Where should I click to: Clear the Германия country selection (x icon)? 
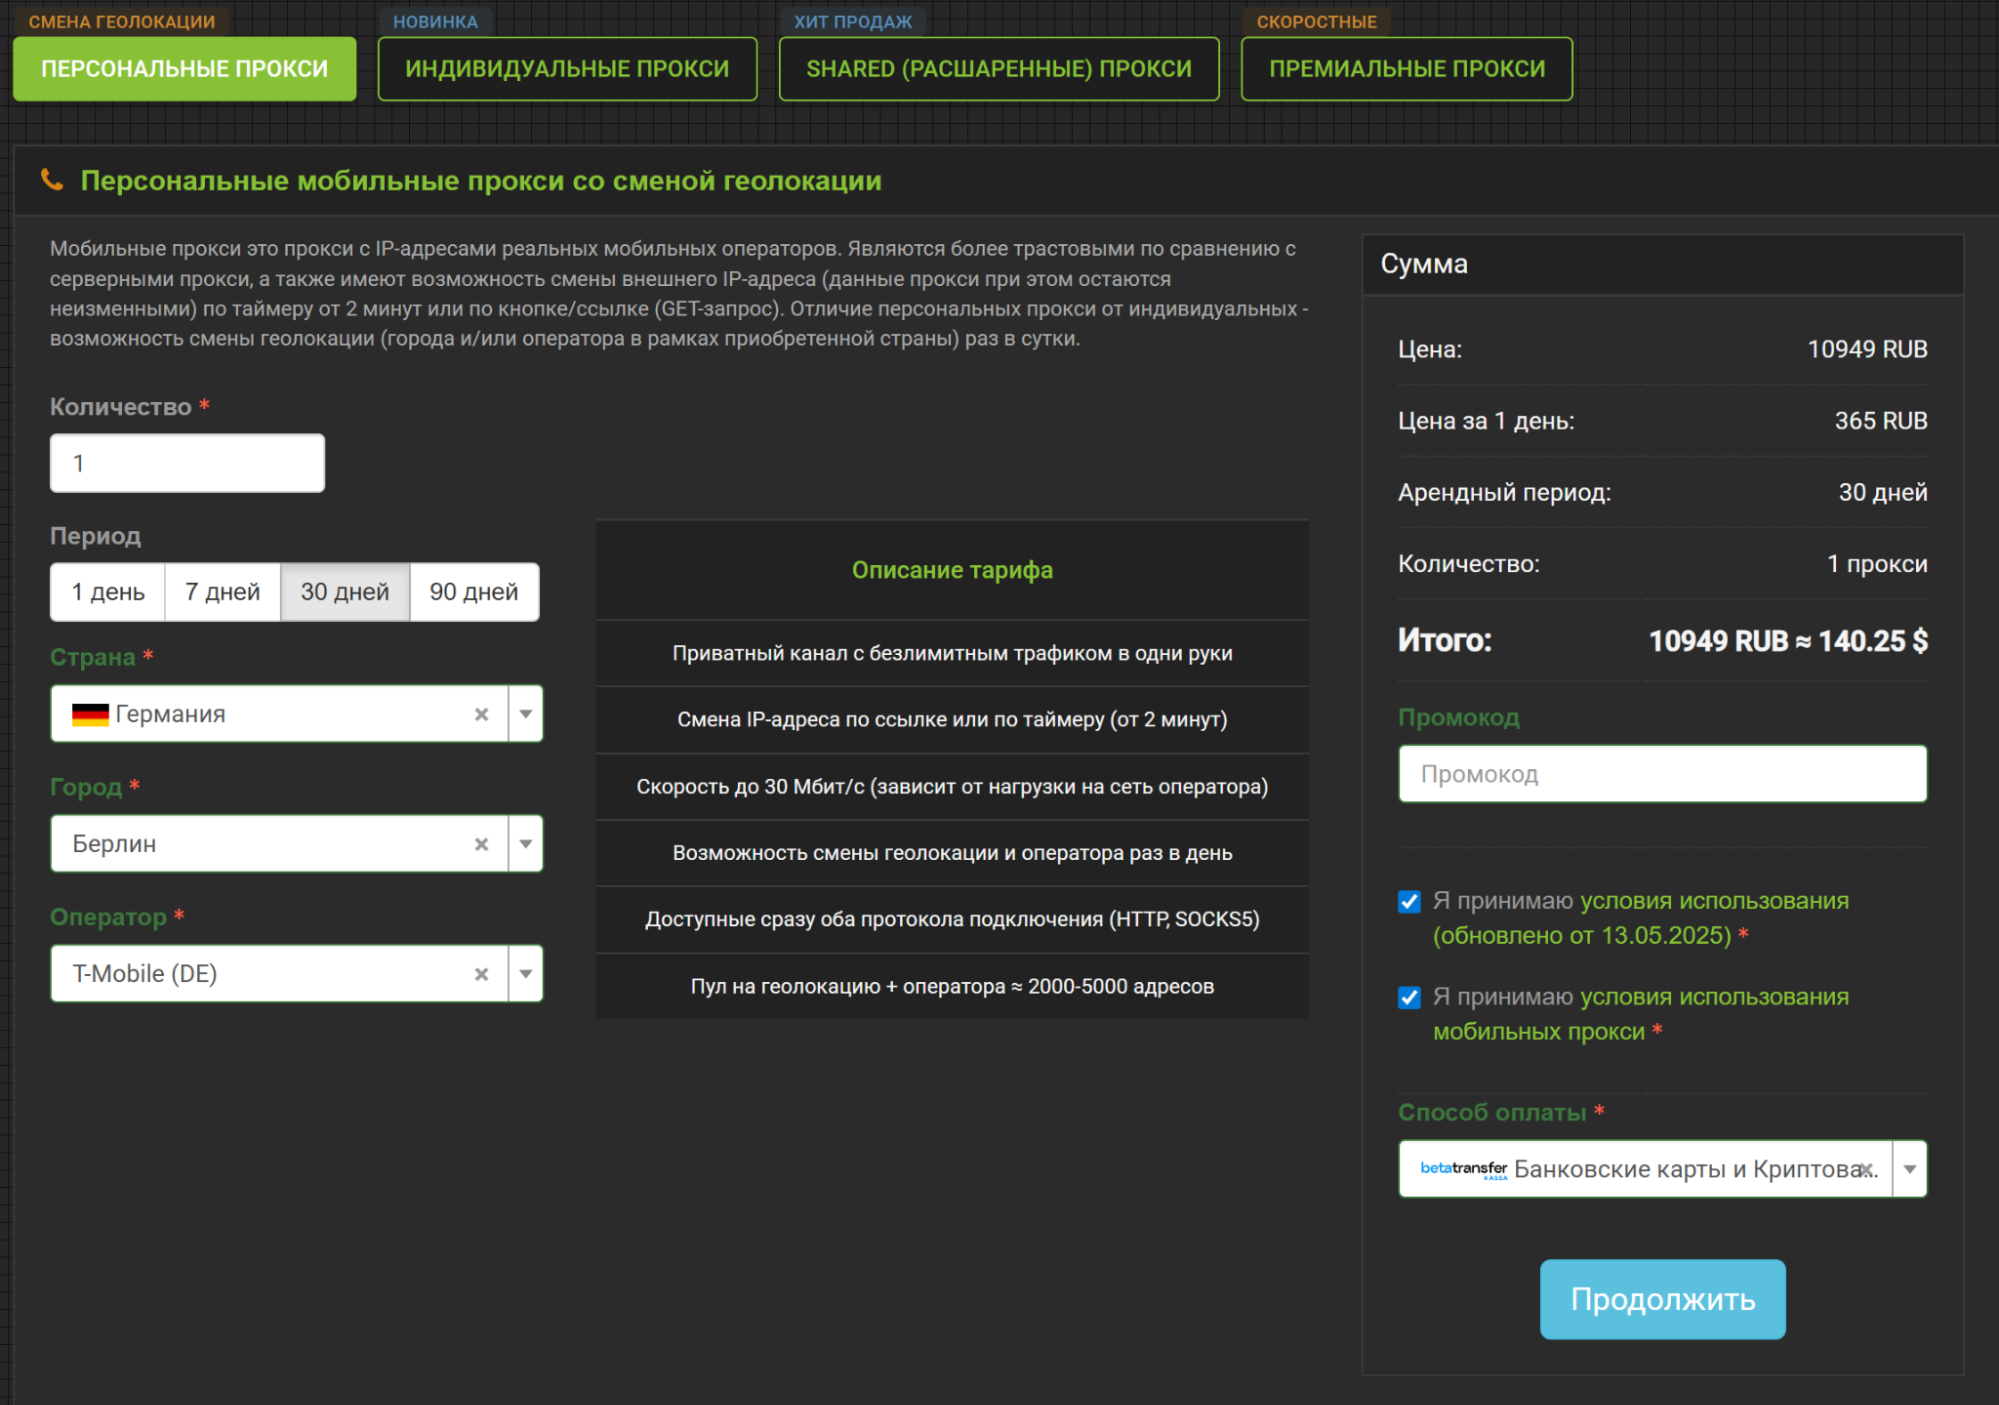[481, 714]
